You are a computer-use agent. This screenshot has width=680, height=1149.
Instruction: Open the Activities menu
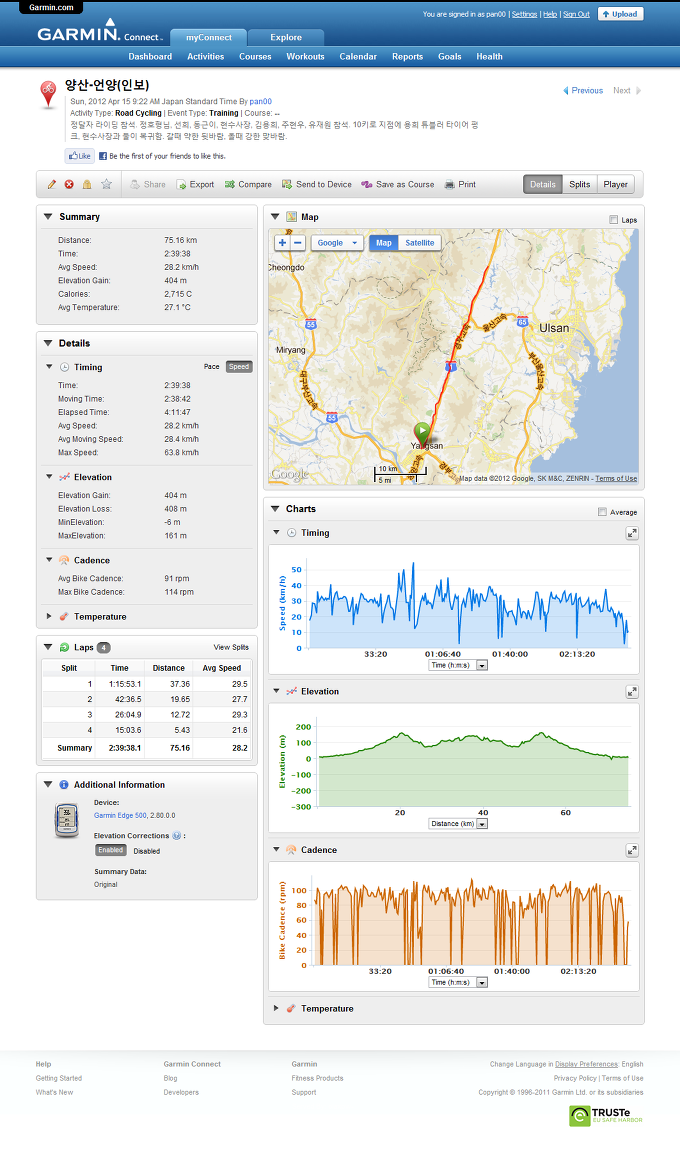[205, 56]
